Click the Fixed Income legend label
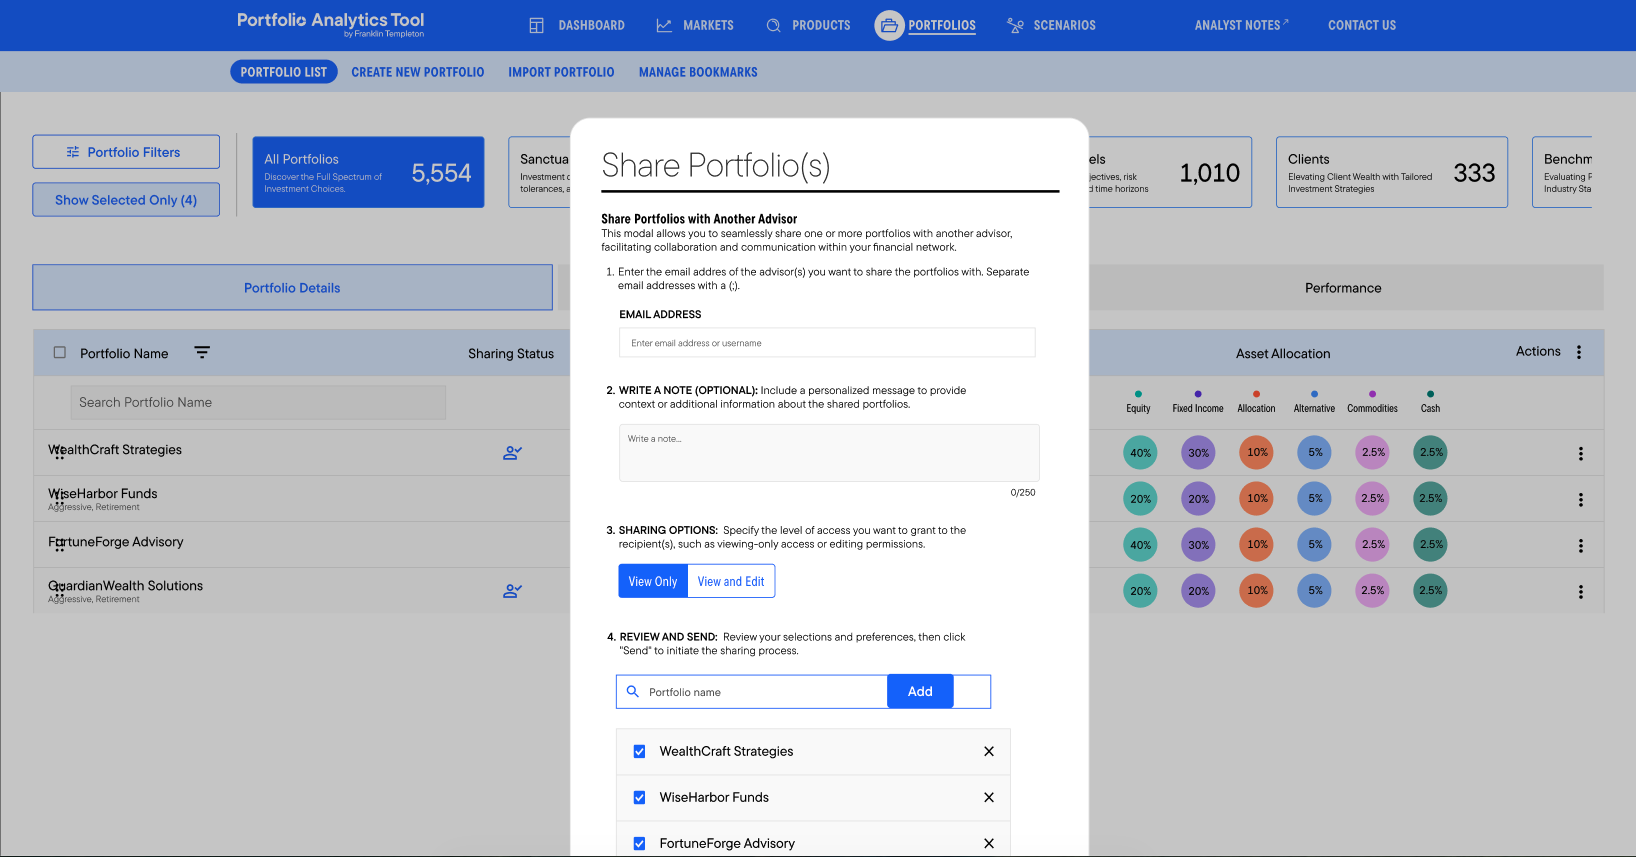 [x=1198, y=408]
